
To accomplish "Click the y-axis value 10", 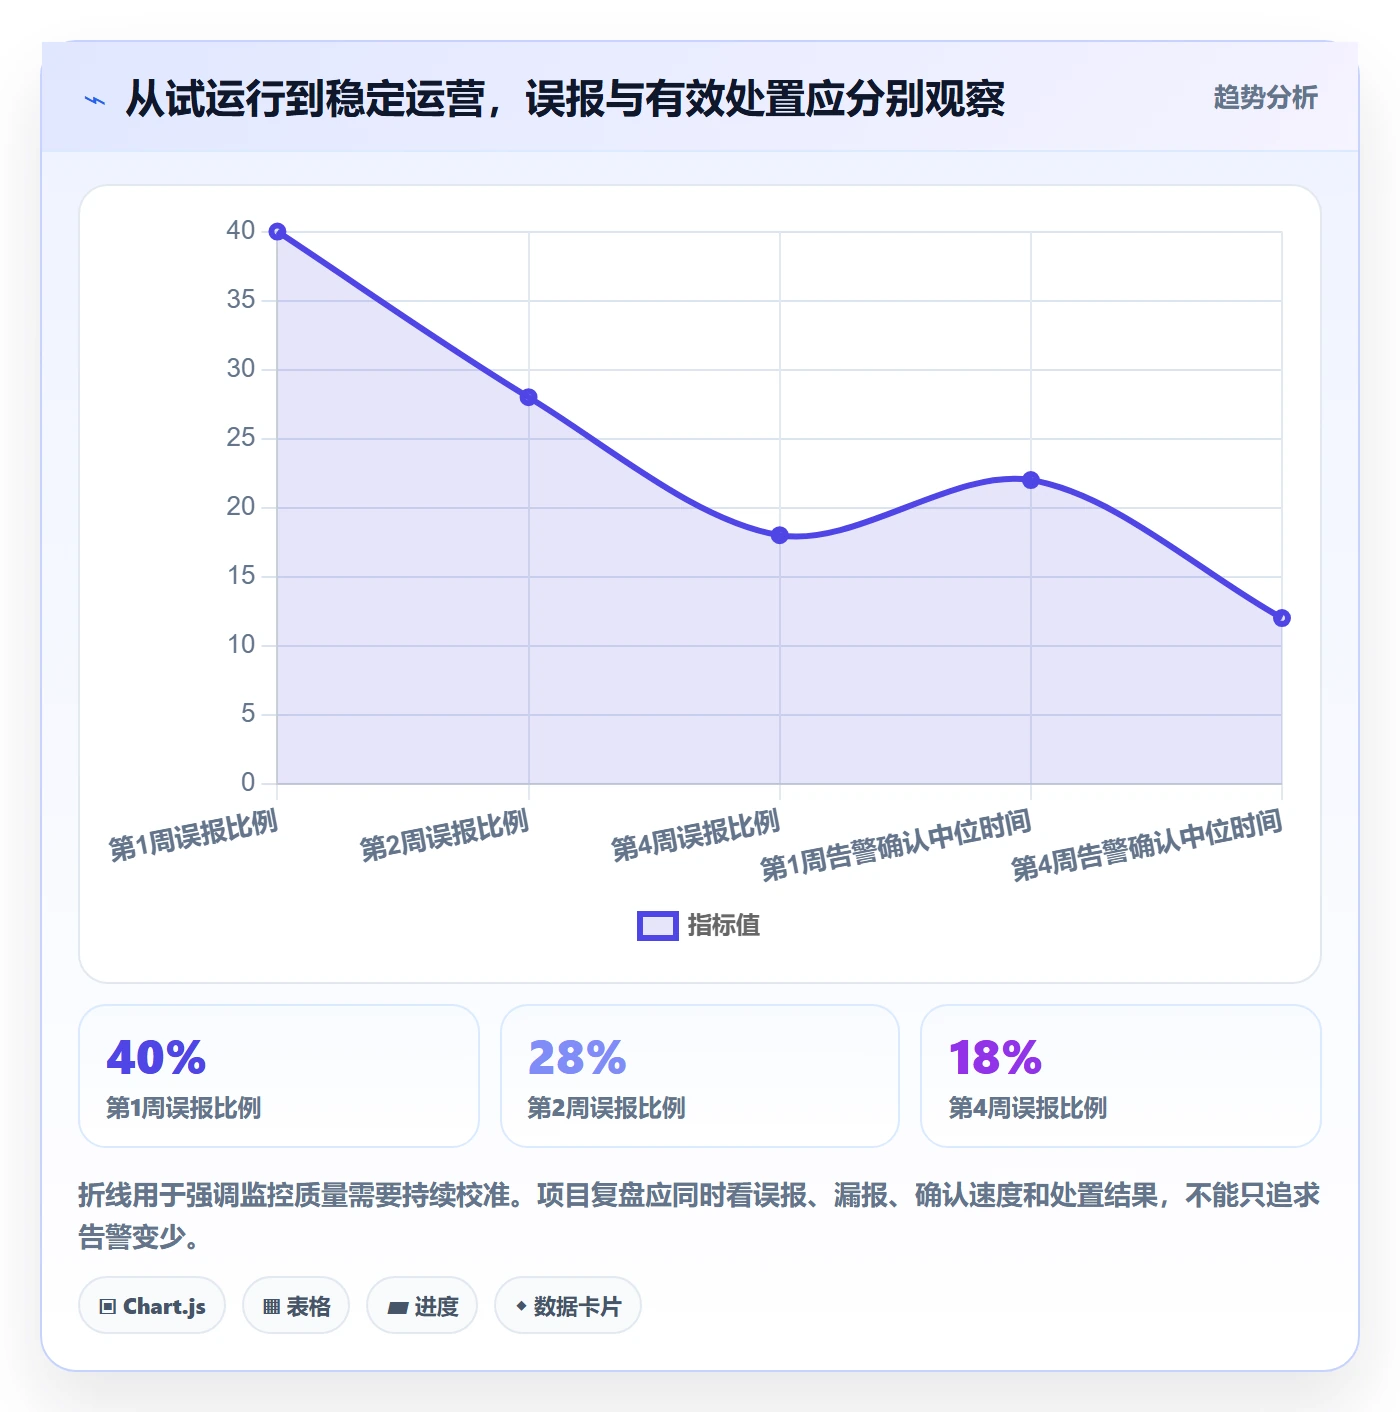I will coord(241,645).
